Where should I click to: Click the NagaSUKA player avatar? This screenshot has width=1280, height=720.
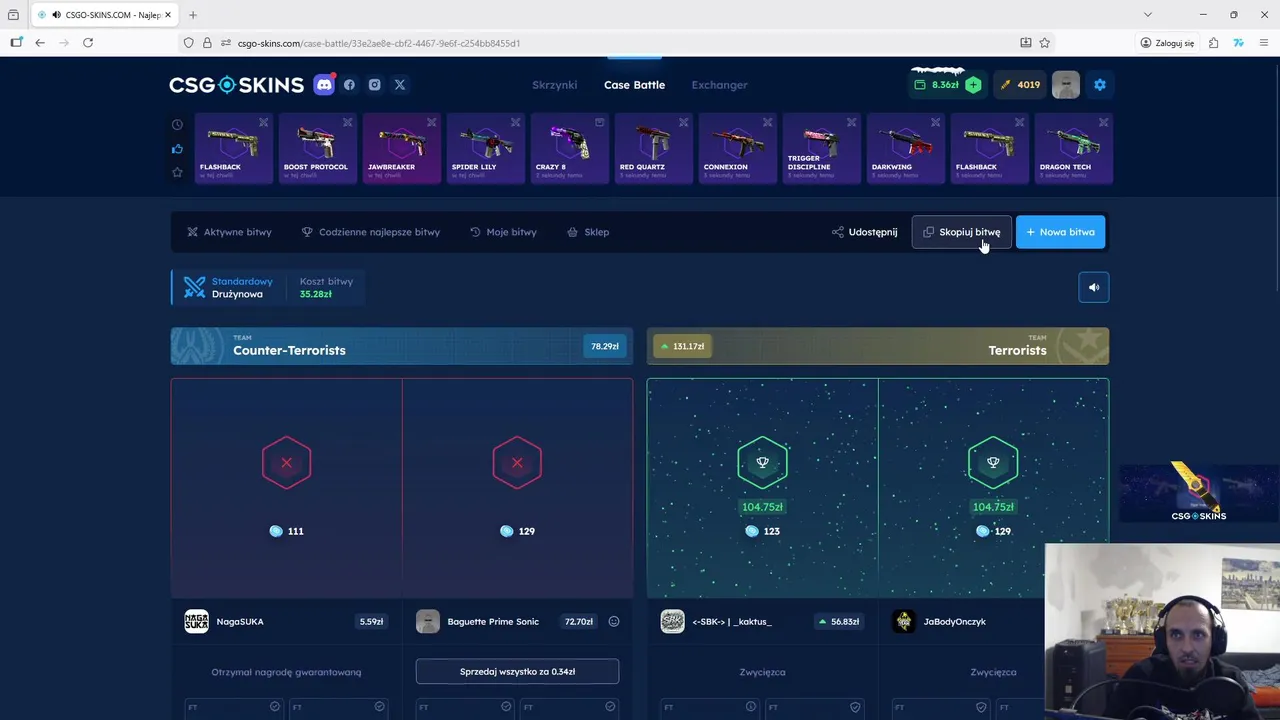pyautogui.click(x=196, y=621)
